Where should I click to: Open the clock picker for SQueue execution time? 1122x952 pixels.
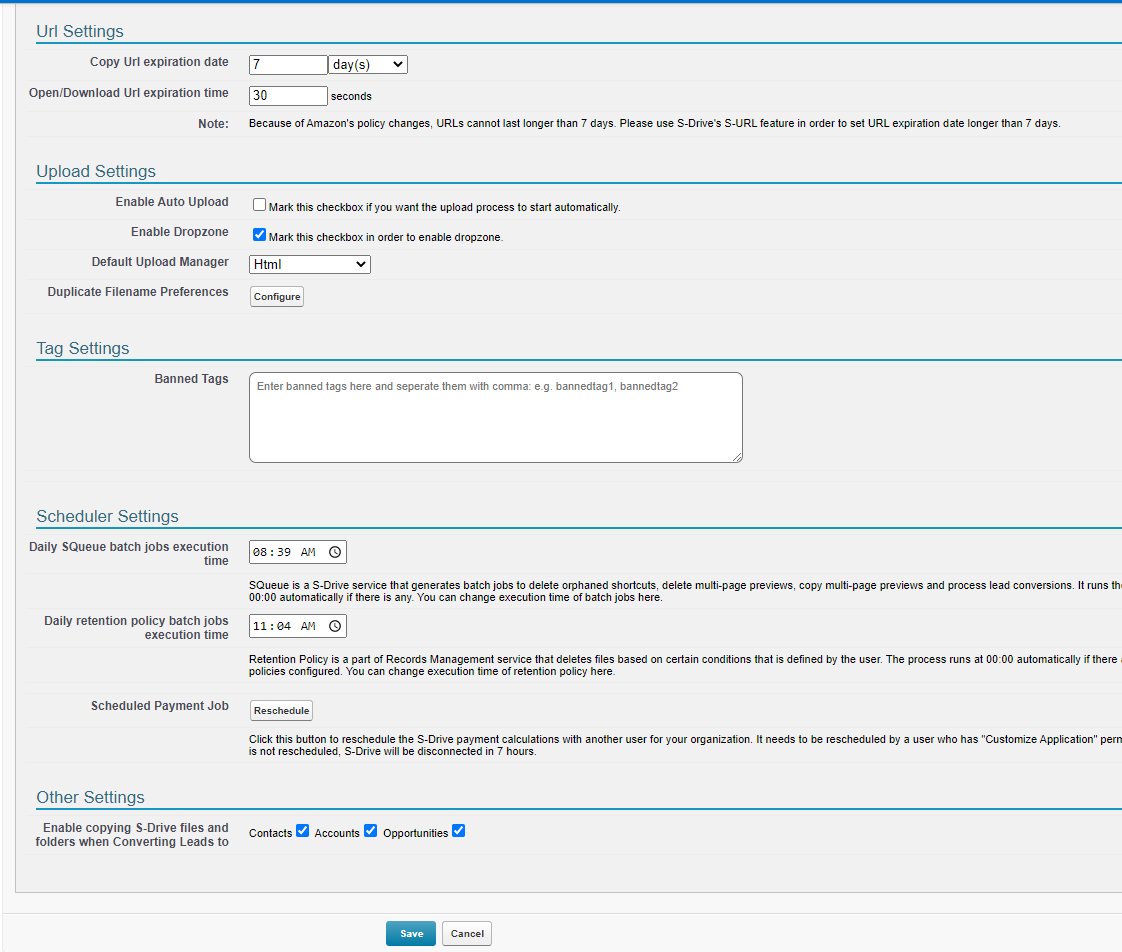point(335,552)
